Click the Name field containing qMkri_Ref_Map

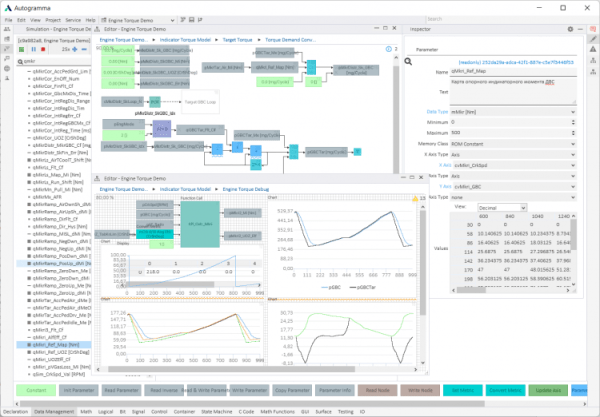513,72
